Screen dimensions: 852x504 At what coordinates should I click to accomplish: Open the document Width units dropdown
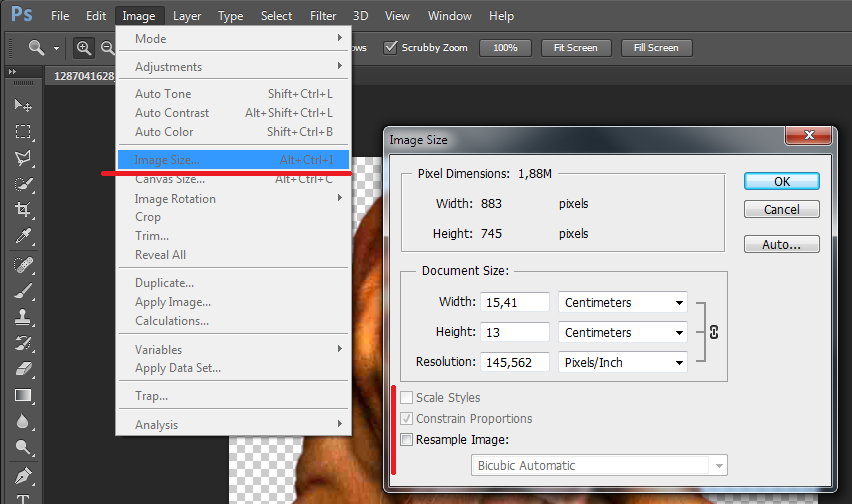point(624,302)
